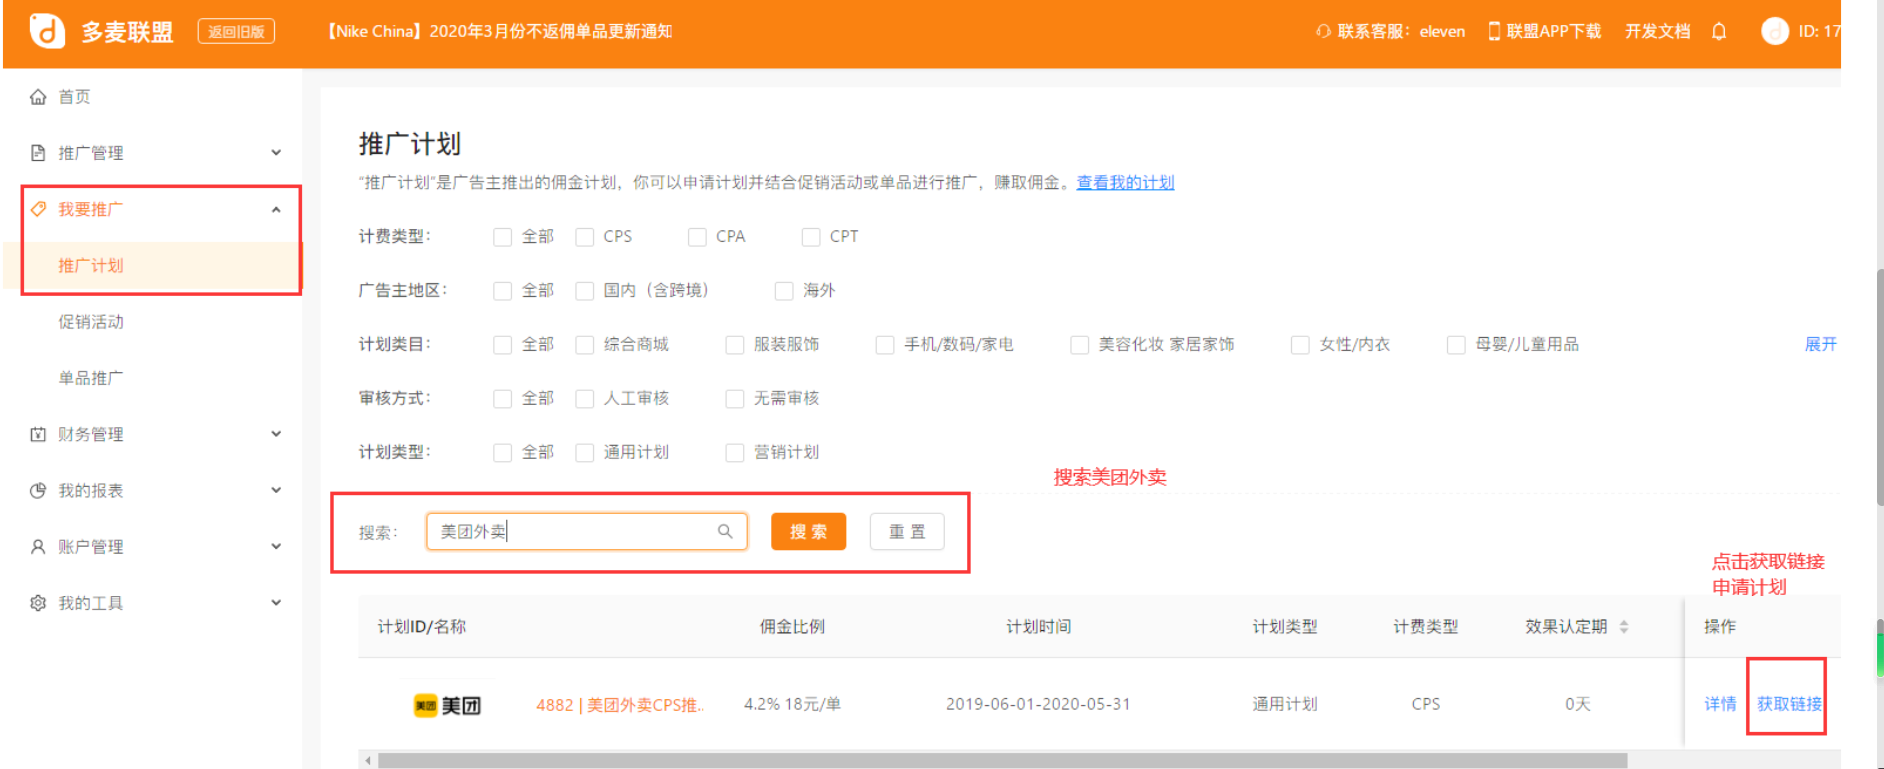This screenshot has height=769, width=1884.
Task: Open 开发文档 in the top bar
Action: pyautogui.click(x=1657, y=31)
